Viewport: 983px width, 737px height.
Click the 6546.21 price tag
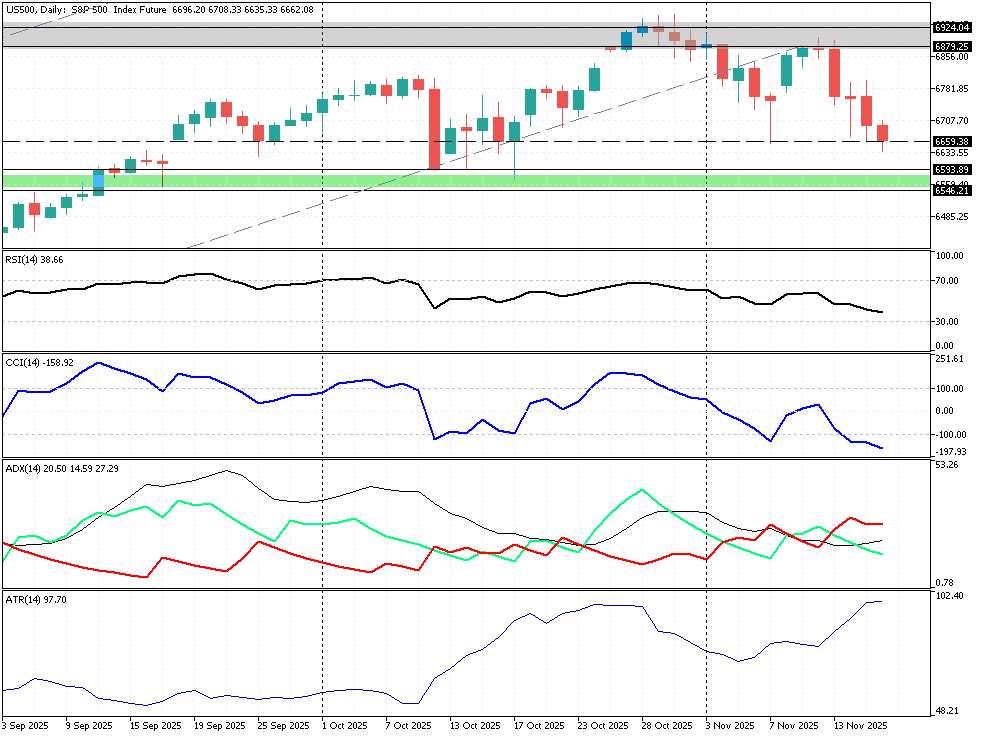(x=951, y=189)
